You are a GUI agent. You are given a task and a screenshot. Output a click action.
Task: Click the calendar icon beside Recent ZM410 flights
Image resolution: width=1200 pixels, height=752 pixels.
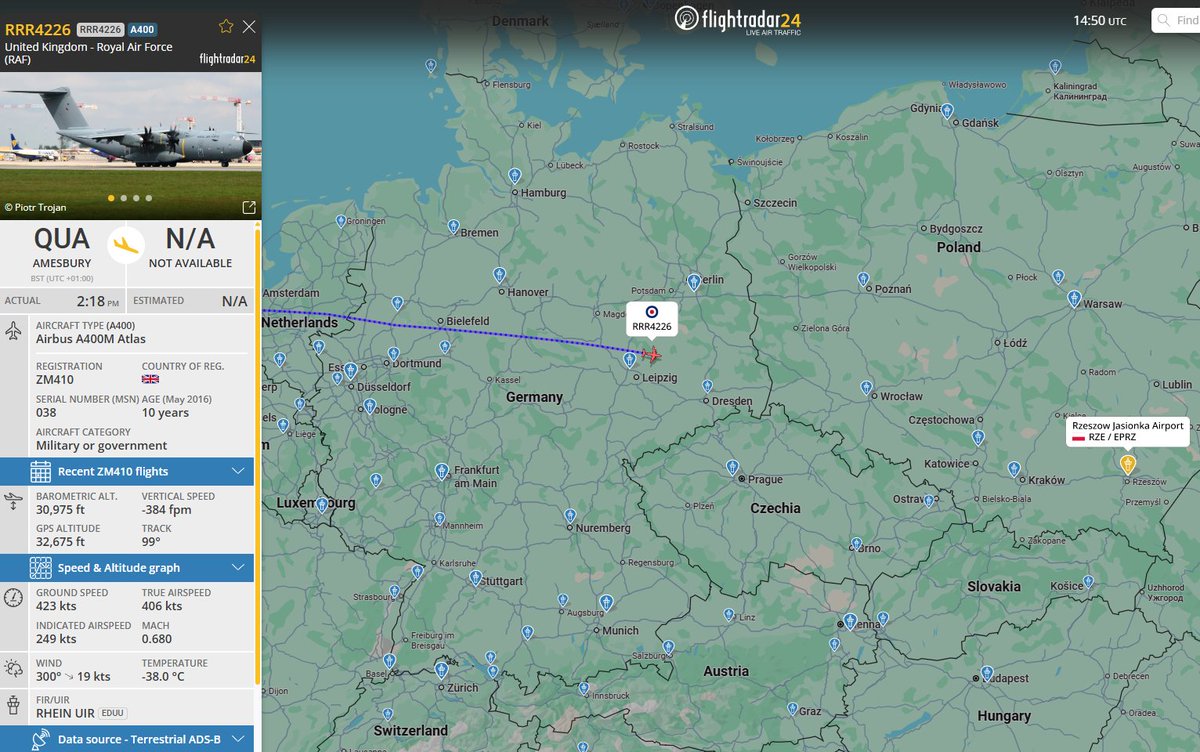(41, 471)
